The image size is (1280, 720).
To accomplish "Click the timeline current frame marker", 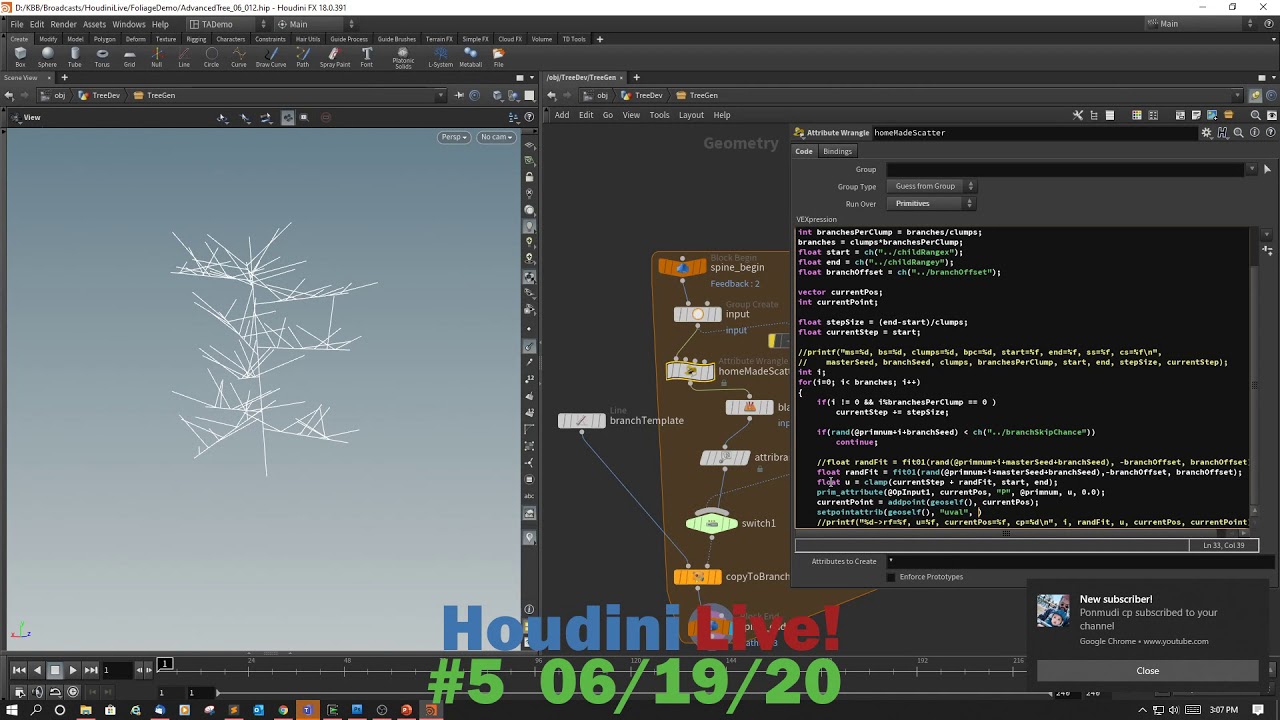I will [x=165, y=663].
